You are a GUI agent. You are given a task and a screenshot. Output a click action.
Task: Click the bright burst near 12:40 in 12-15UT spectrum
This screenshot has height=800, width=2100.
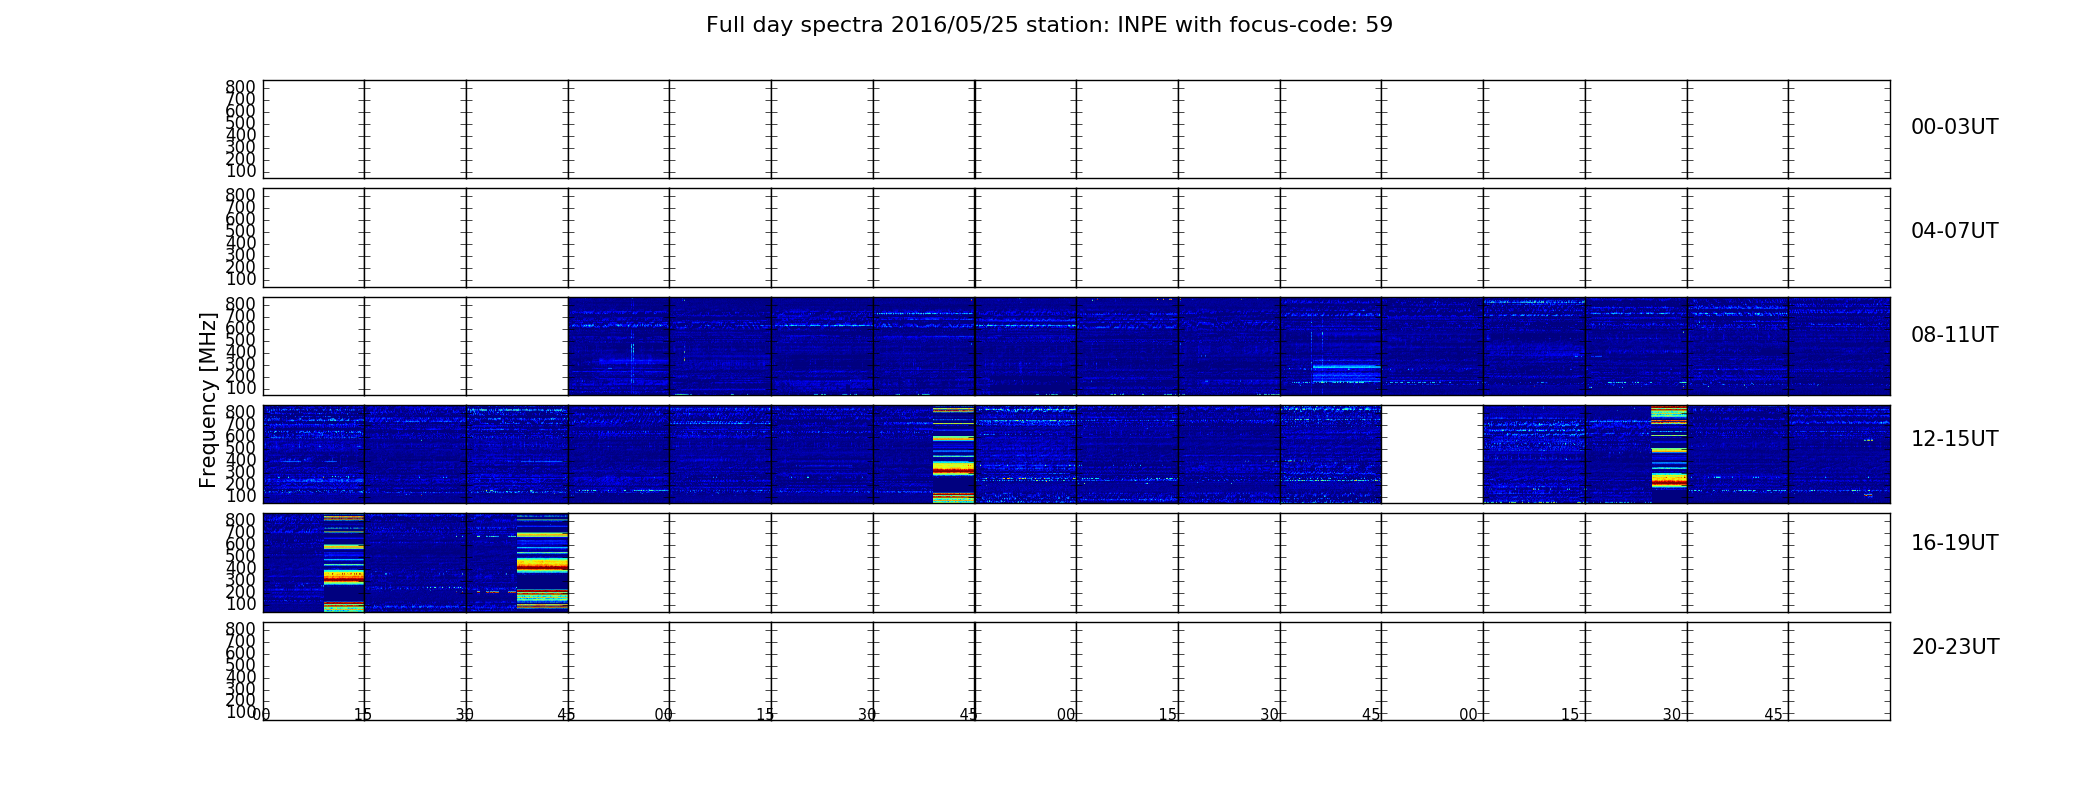click(953, 455)
